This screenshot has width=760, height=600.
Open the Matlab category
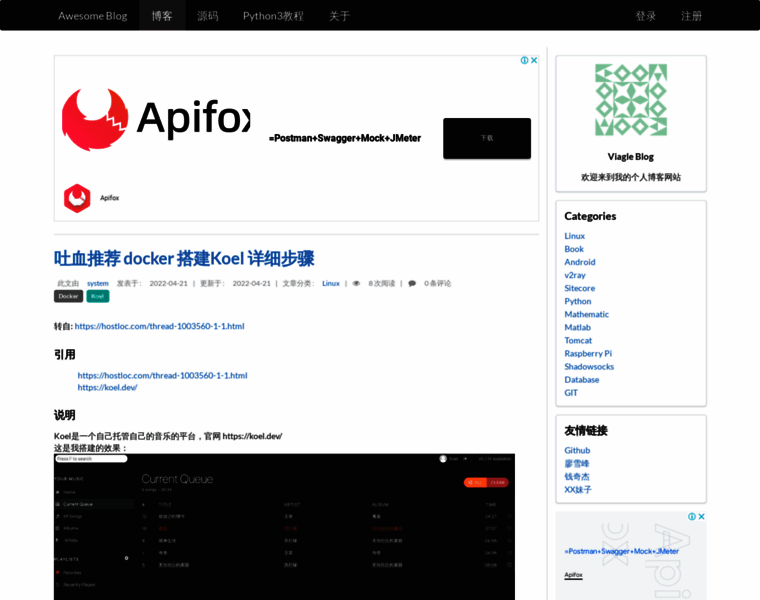tap(578, 328)
